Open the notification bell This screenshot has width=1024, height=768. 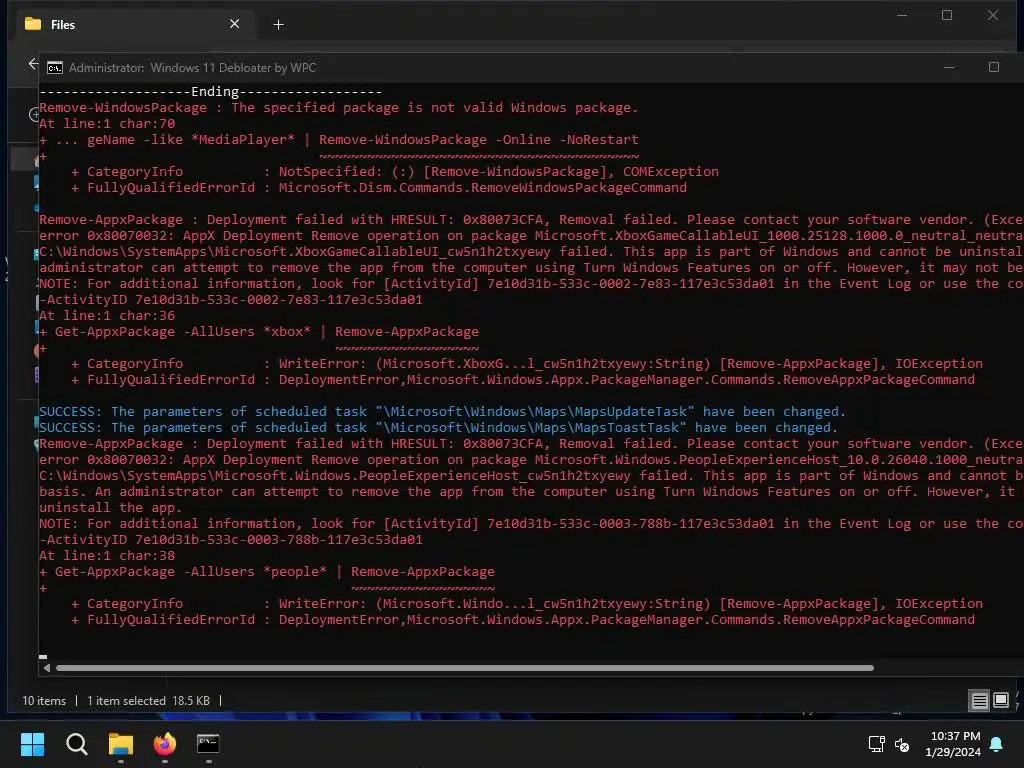(996, 744)
